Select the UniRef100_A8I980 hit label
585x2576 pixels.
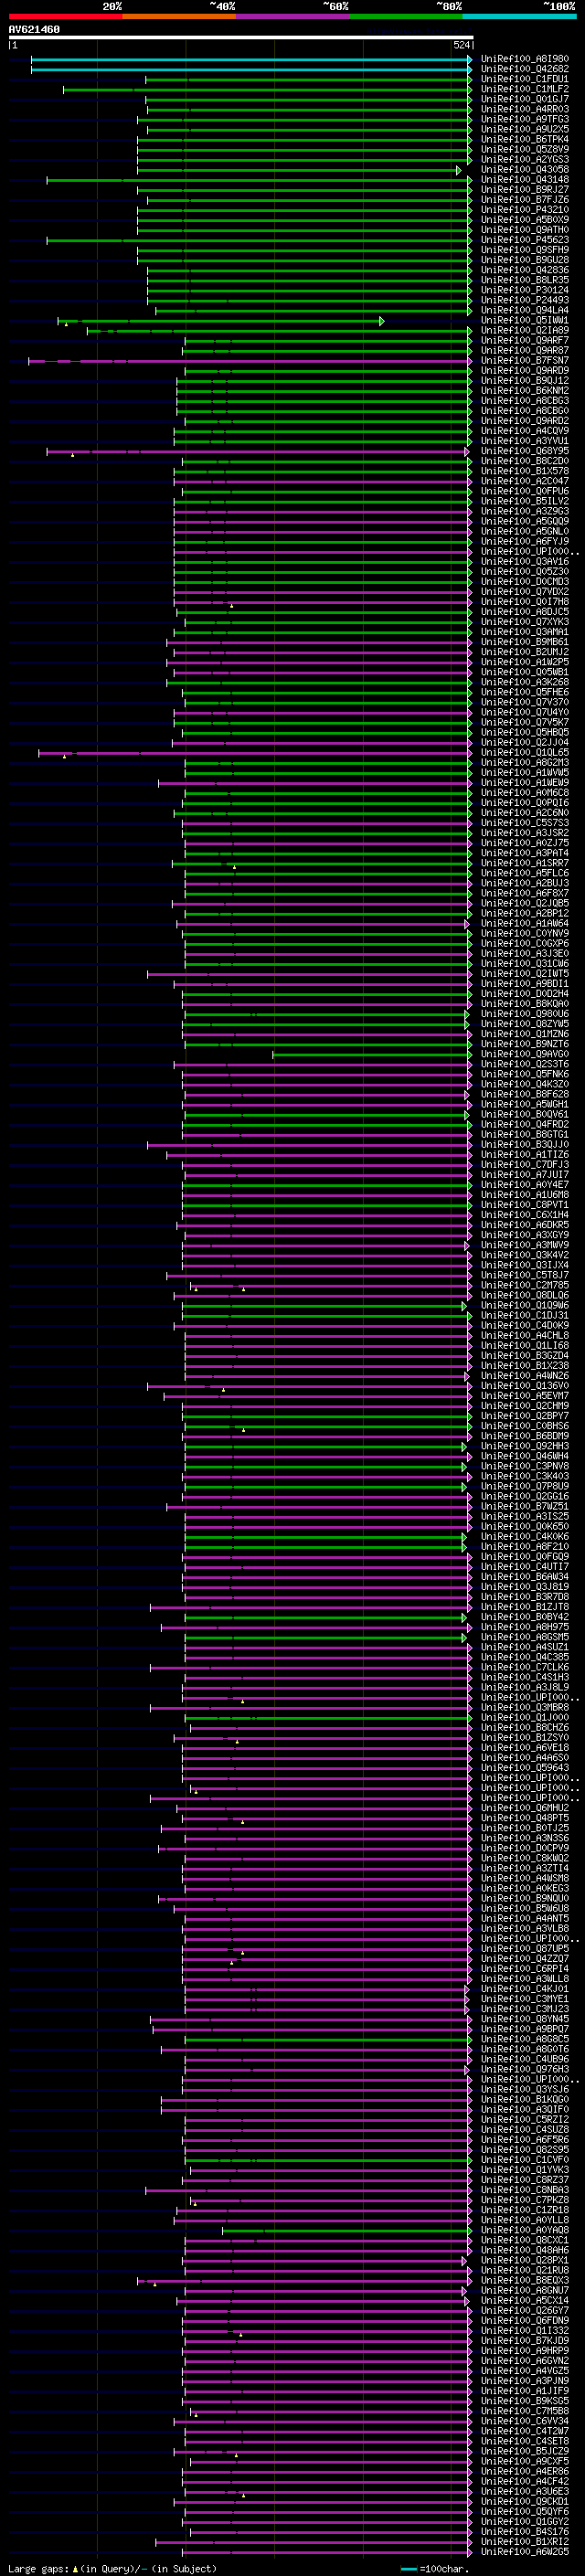tap(525, 59)
